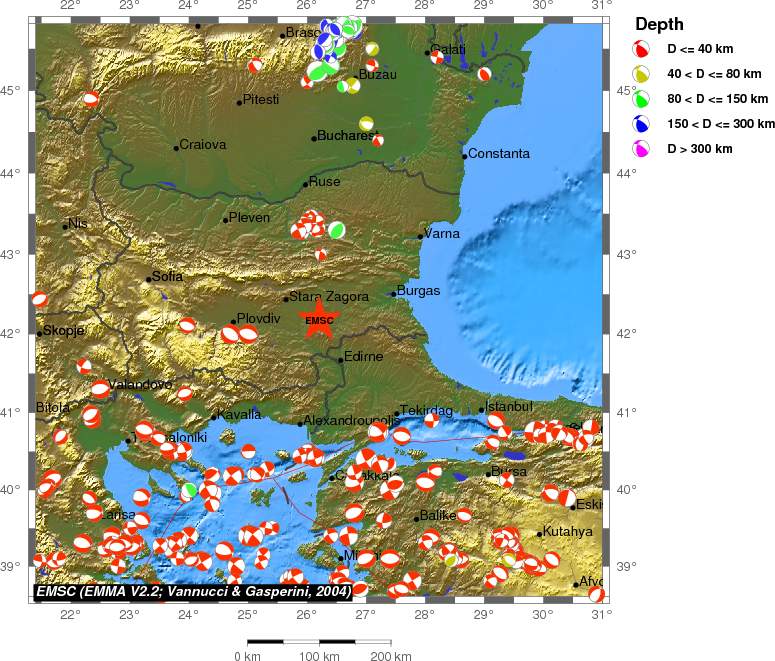Viewport: 775px width, 661px height.
Task: Click the Skopje city label
Action: pos(63,330)
